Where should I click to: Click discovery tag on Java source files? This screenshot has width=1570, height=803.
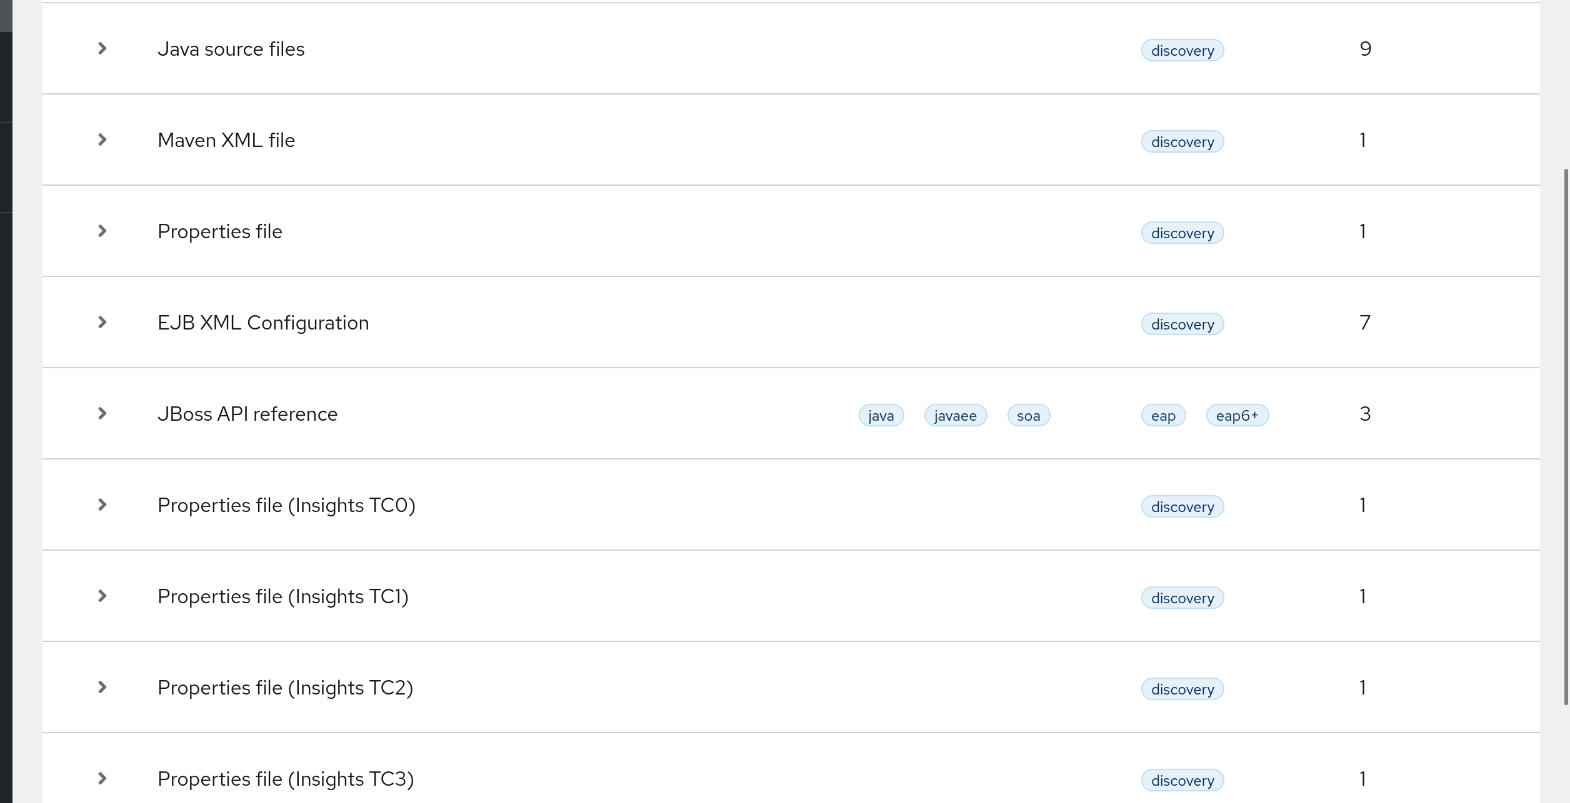point(1182,50)
